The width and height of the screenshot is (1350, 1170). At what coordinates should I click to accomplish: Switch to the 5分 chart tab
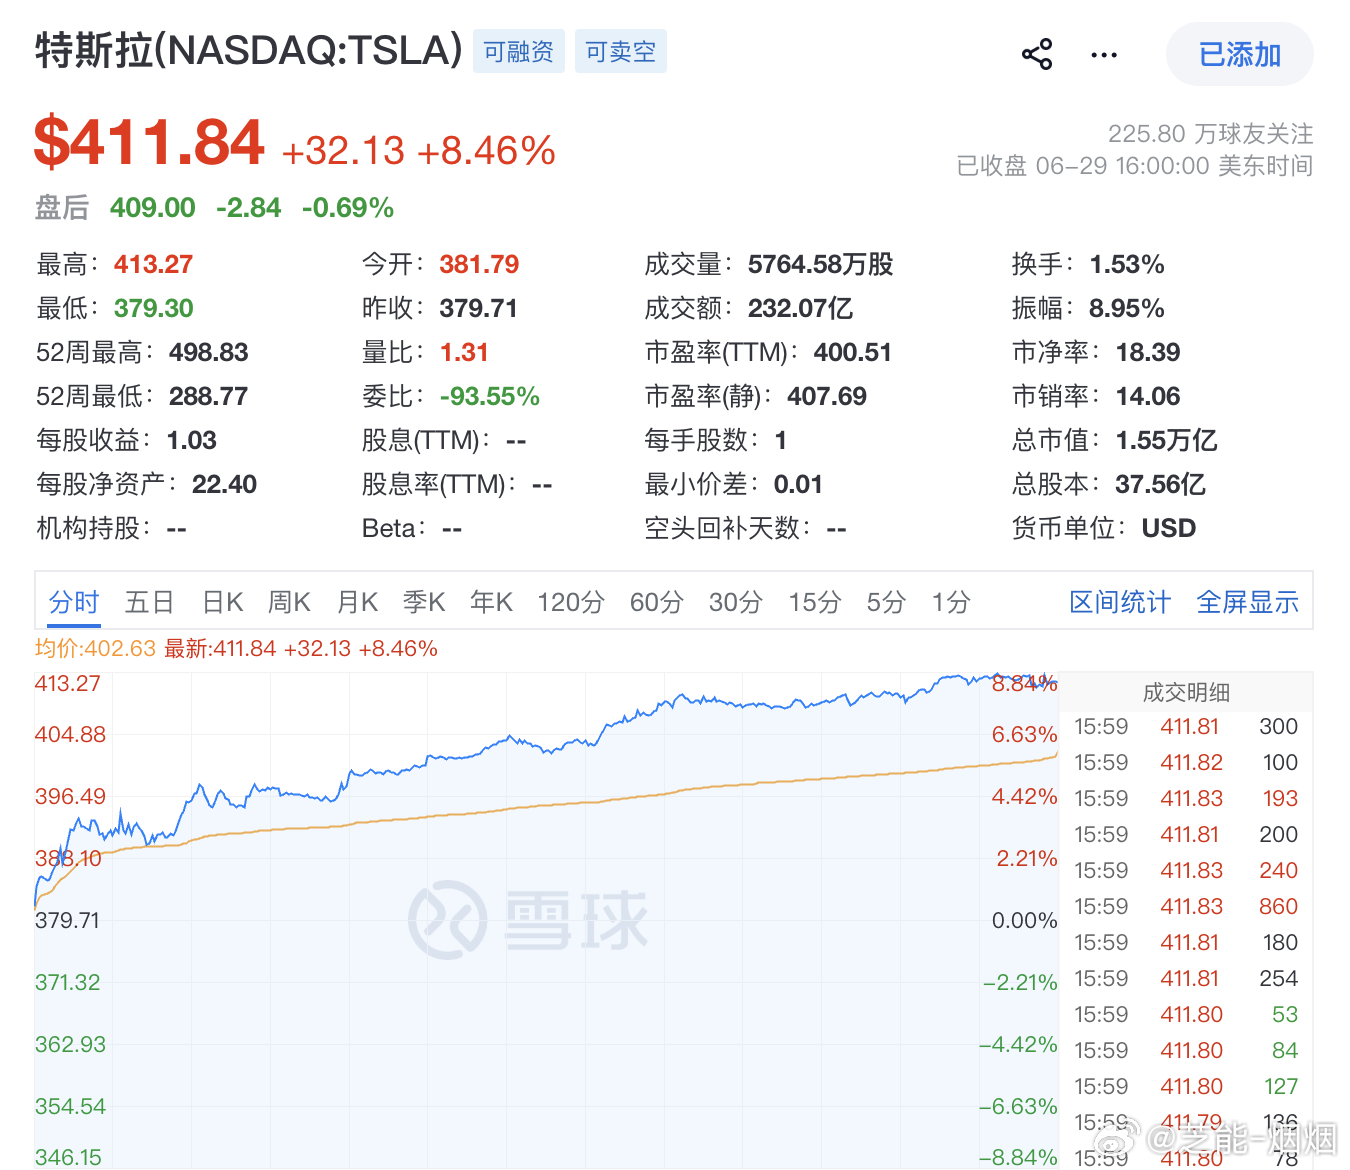pos(887,602)
